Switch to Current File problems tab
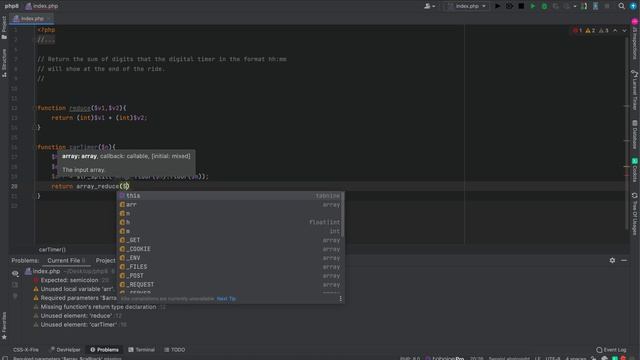640x360 pixels. pyautogui.click(x=66, y=260)
